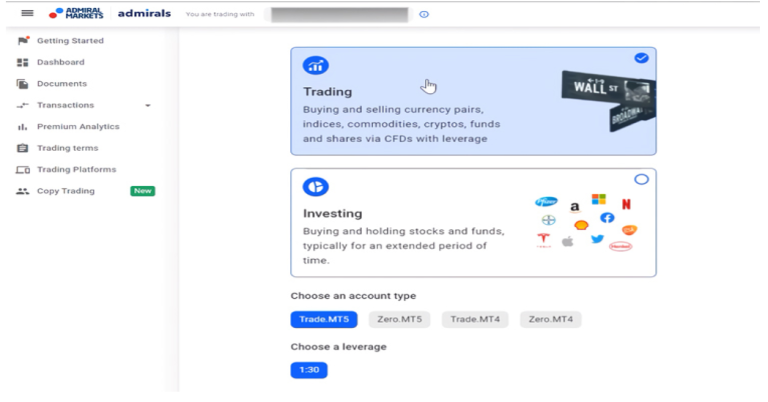
Task: Click the blue Trading chart icon
Action: coord(315,65)
